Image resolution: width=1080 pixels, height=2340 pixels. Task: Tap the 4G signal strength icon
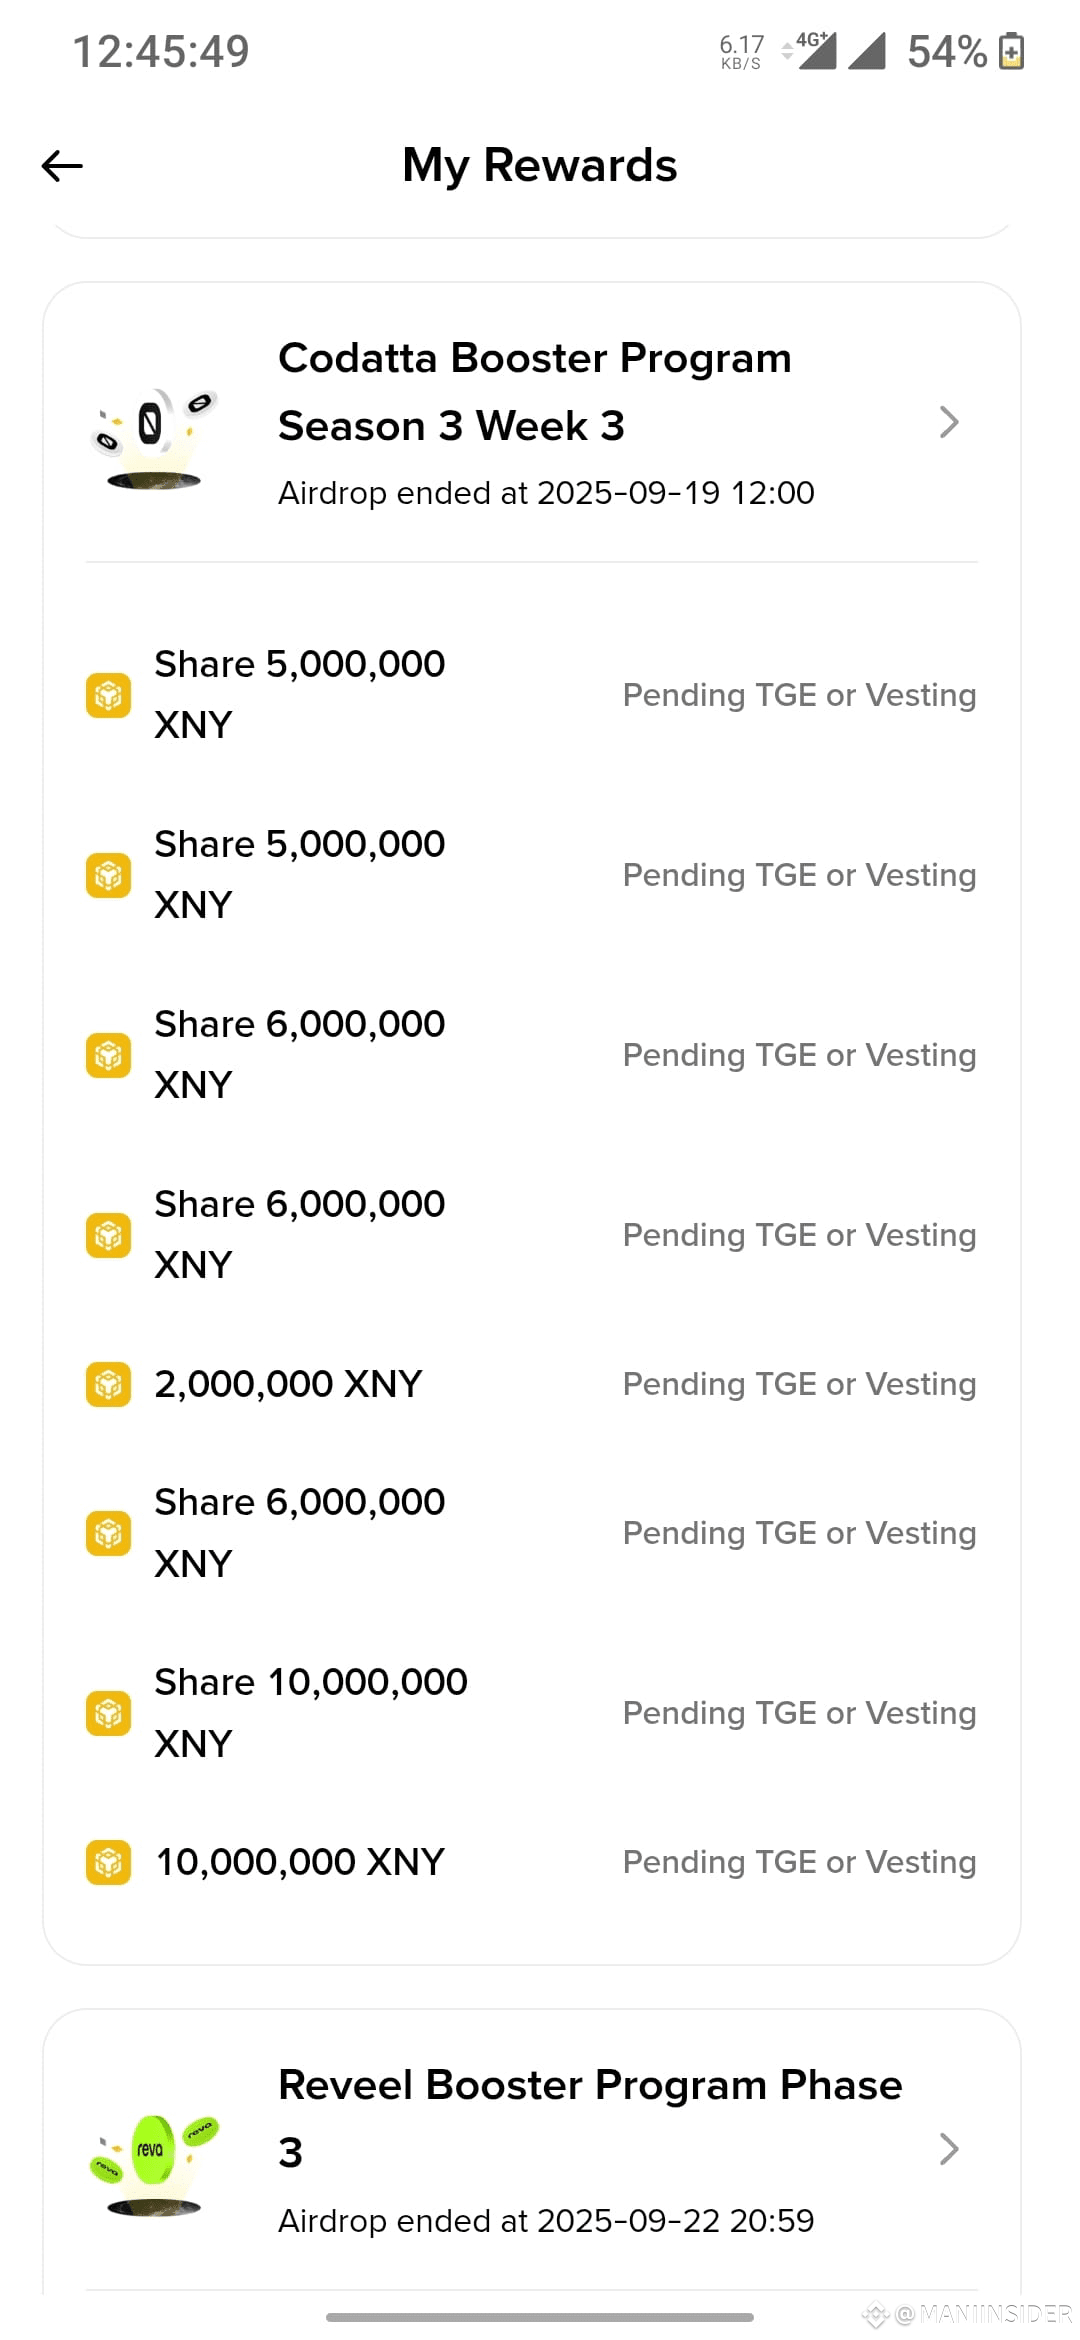pos(815,50)
